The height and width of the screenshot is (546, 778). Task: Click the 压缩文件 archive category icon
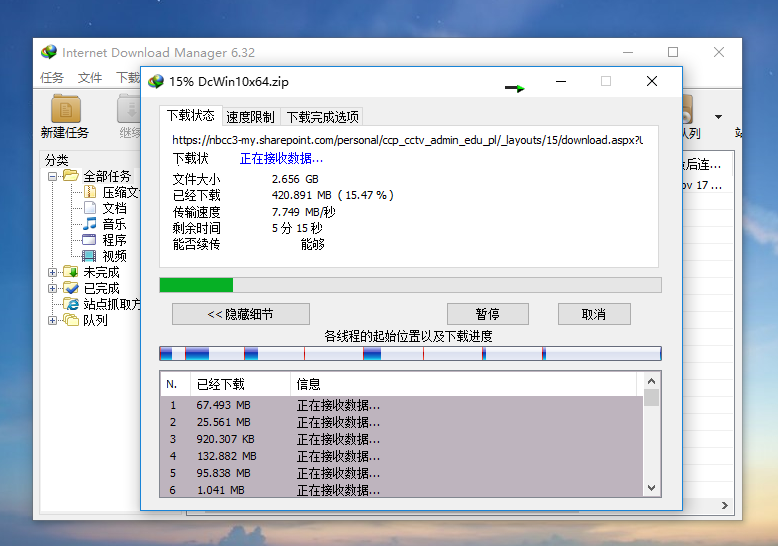[x=90, y=192]
